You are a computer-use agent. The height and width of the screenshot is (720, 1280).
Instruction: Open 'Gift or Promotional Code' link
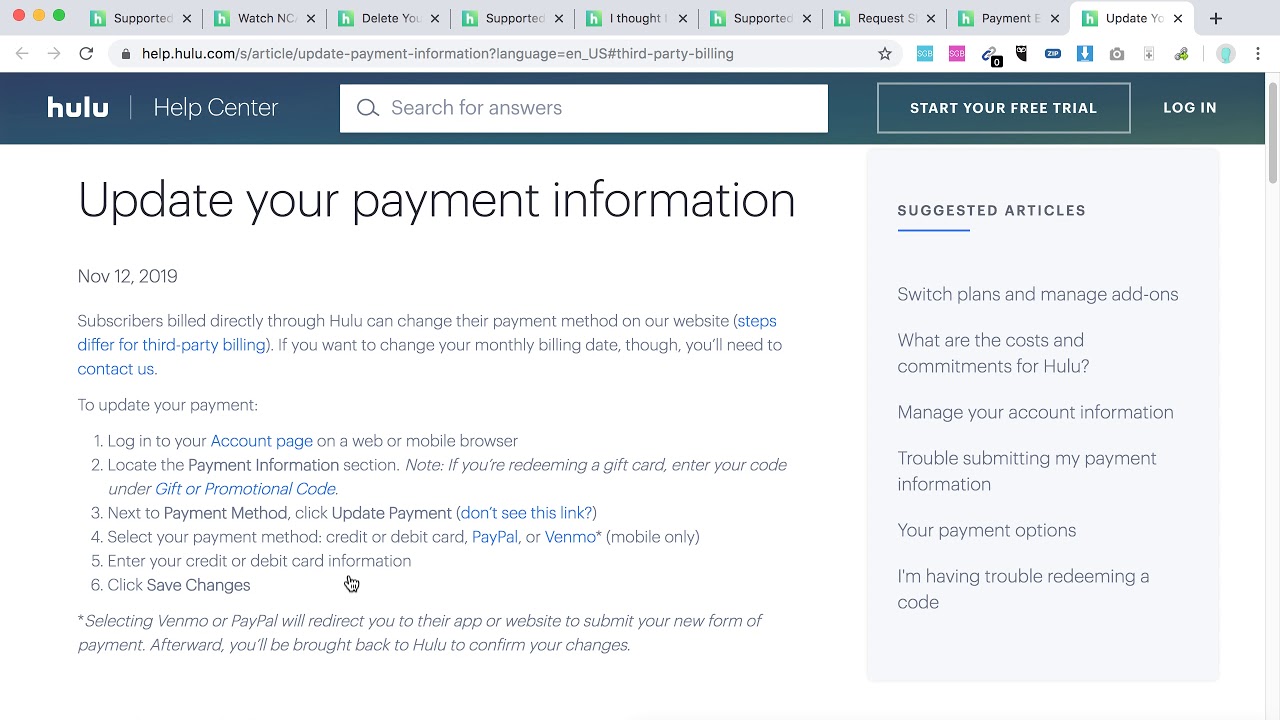tap(245, 489)
